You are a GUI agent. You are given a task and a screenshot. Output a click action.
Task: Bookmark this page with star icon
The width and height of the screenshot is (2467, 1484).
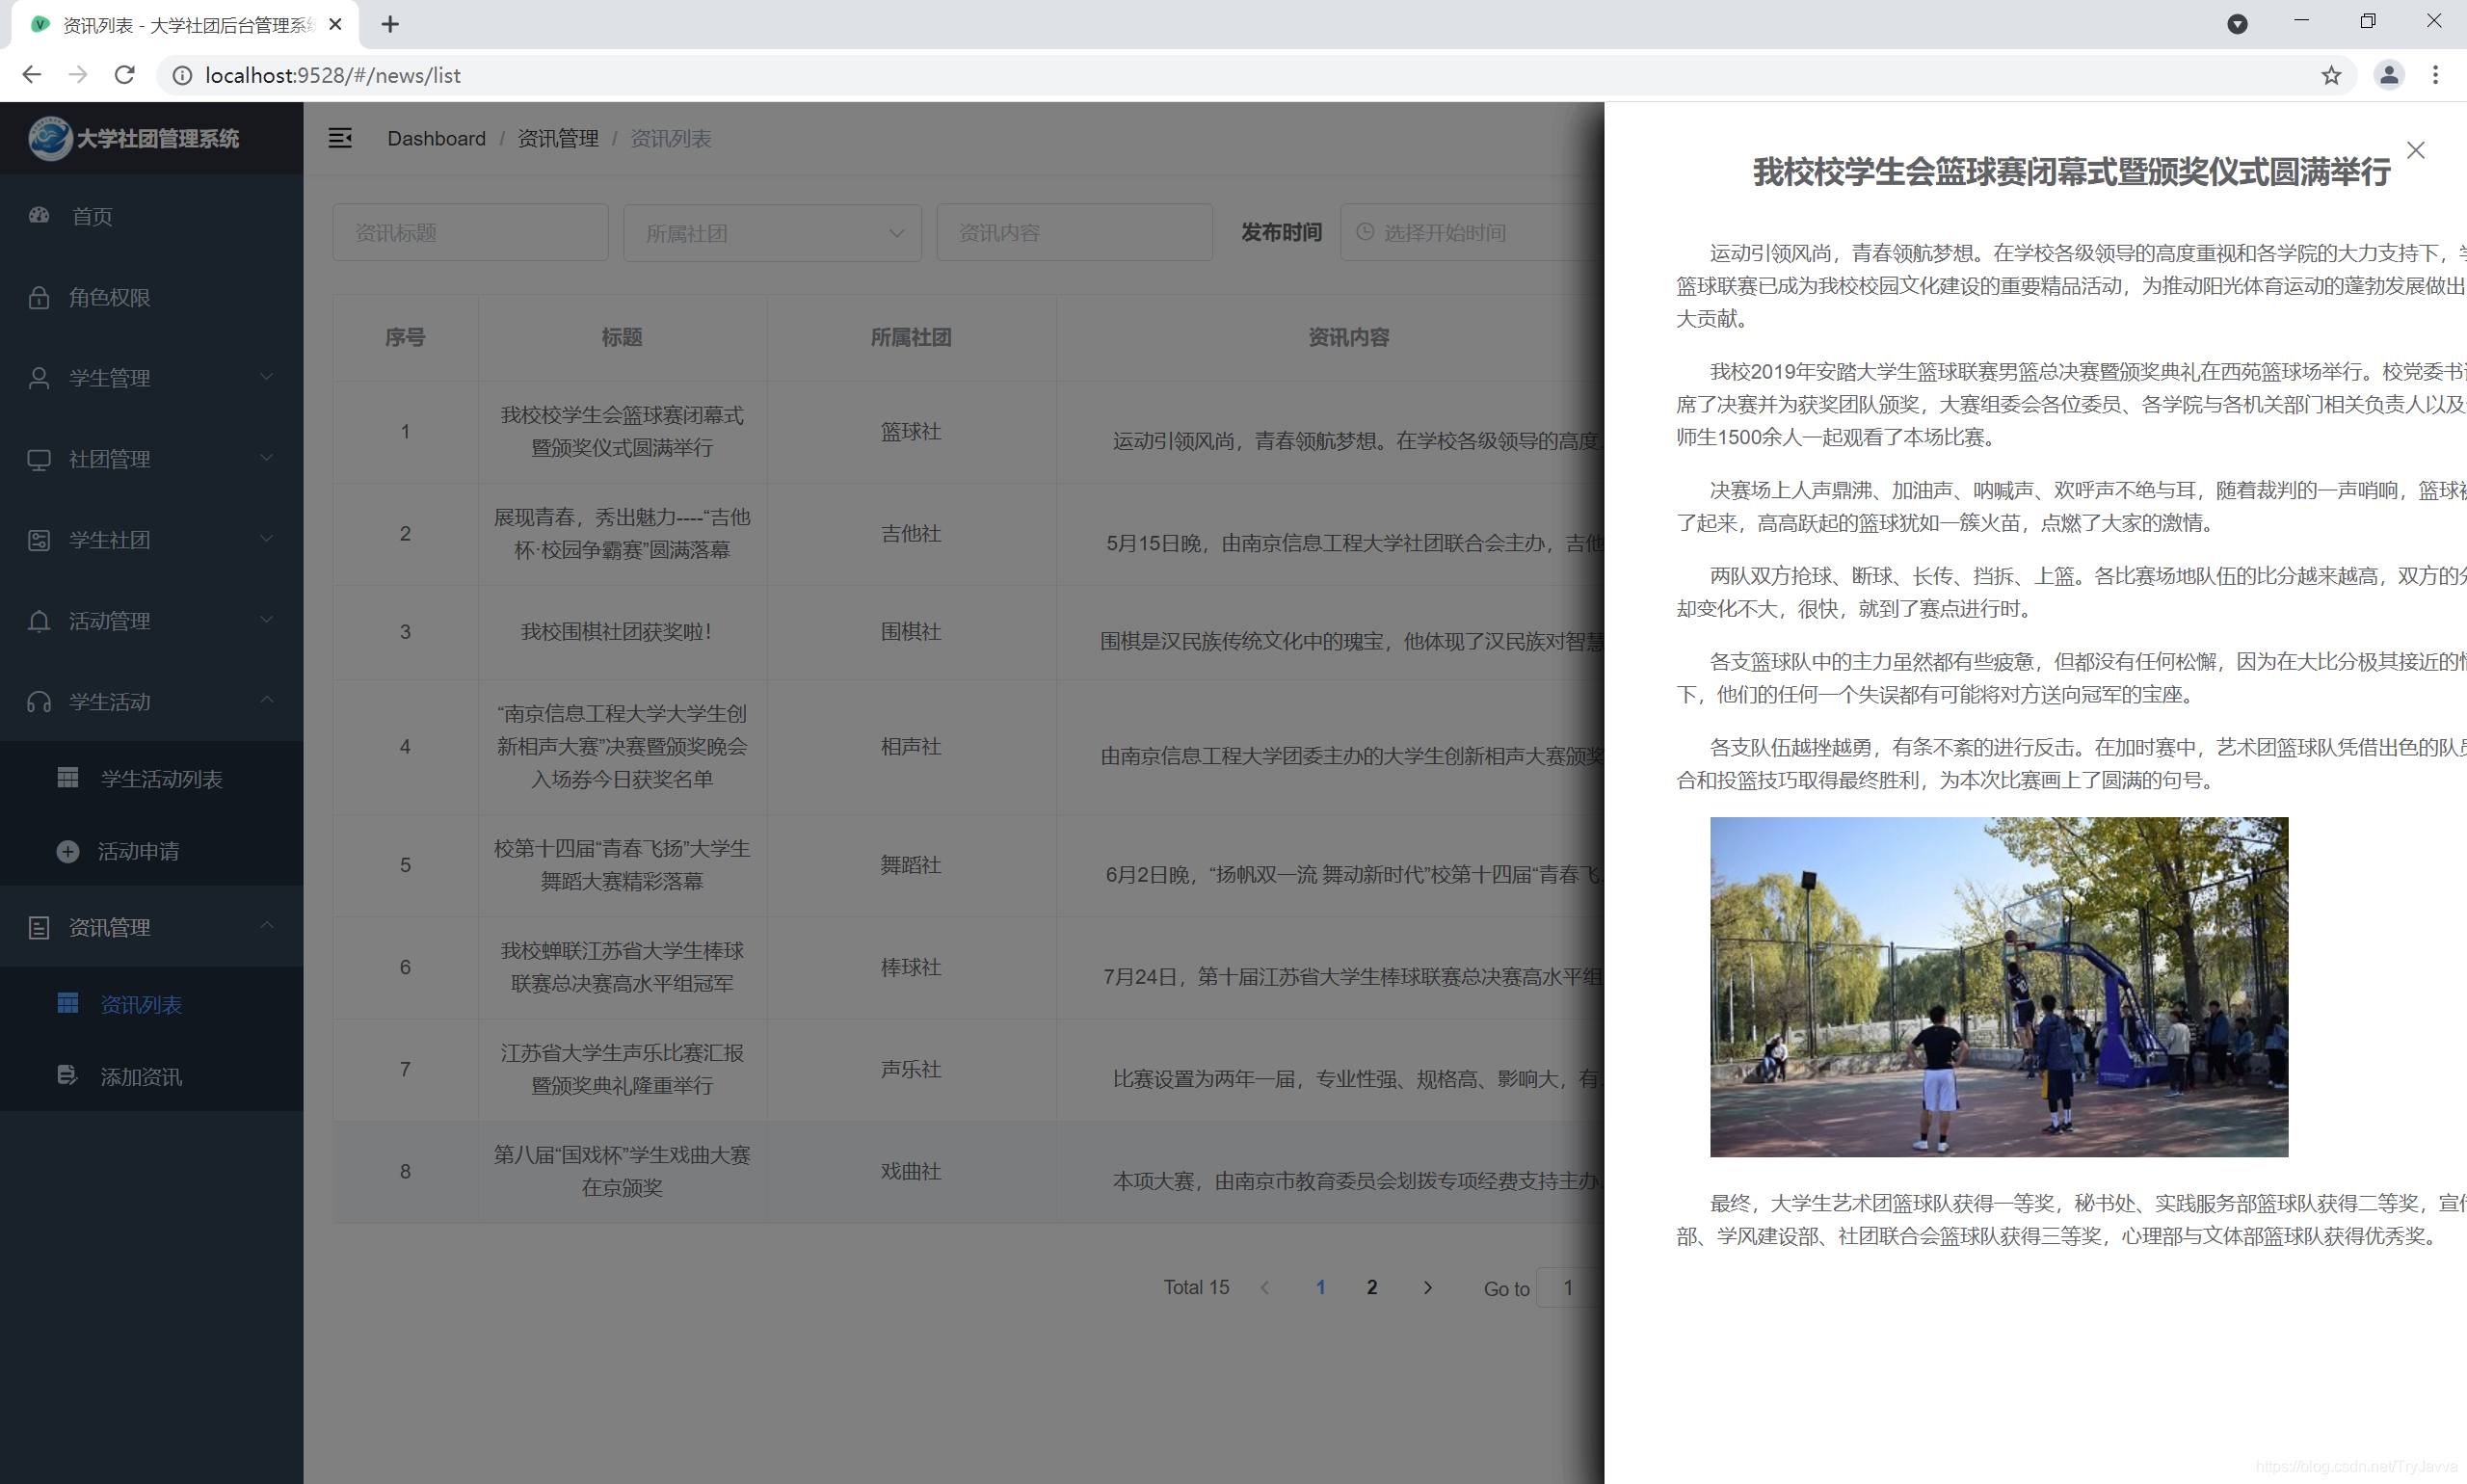tap(2331, 75)
